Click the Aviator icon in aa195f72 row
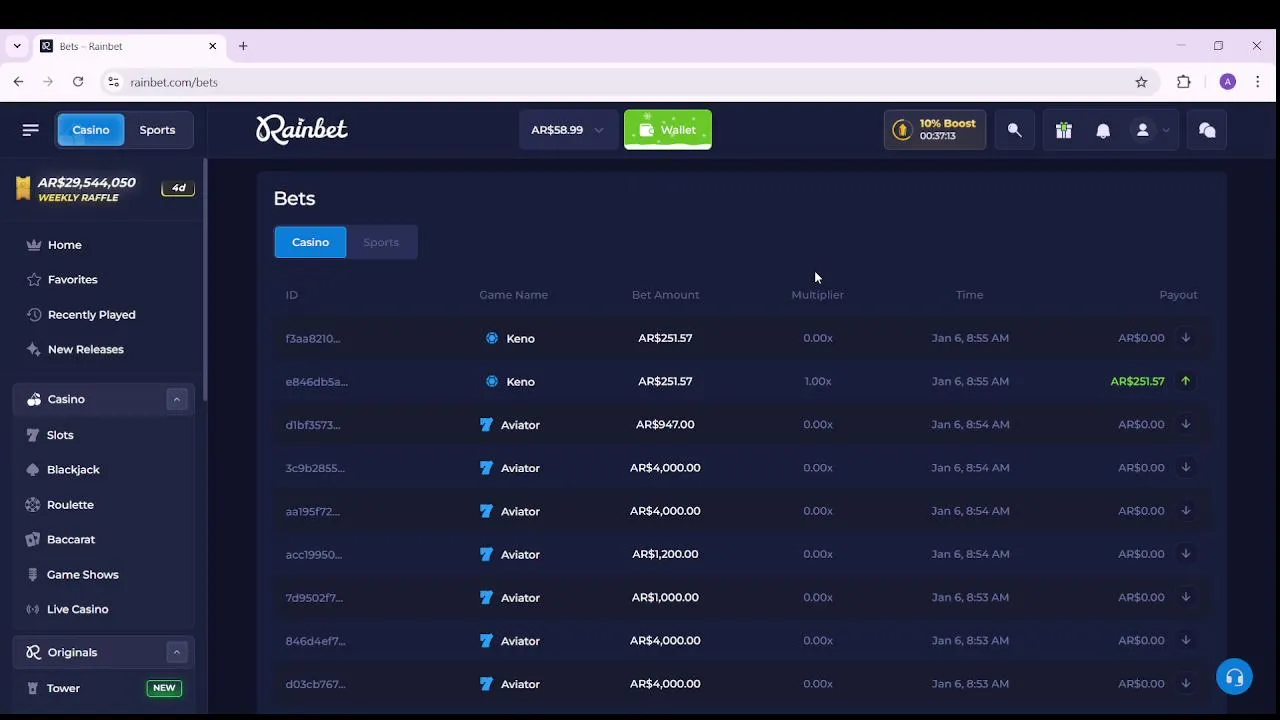 point(486,511)
